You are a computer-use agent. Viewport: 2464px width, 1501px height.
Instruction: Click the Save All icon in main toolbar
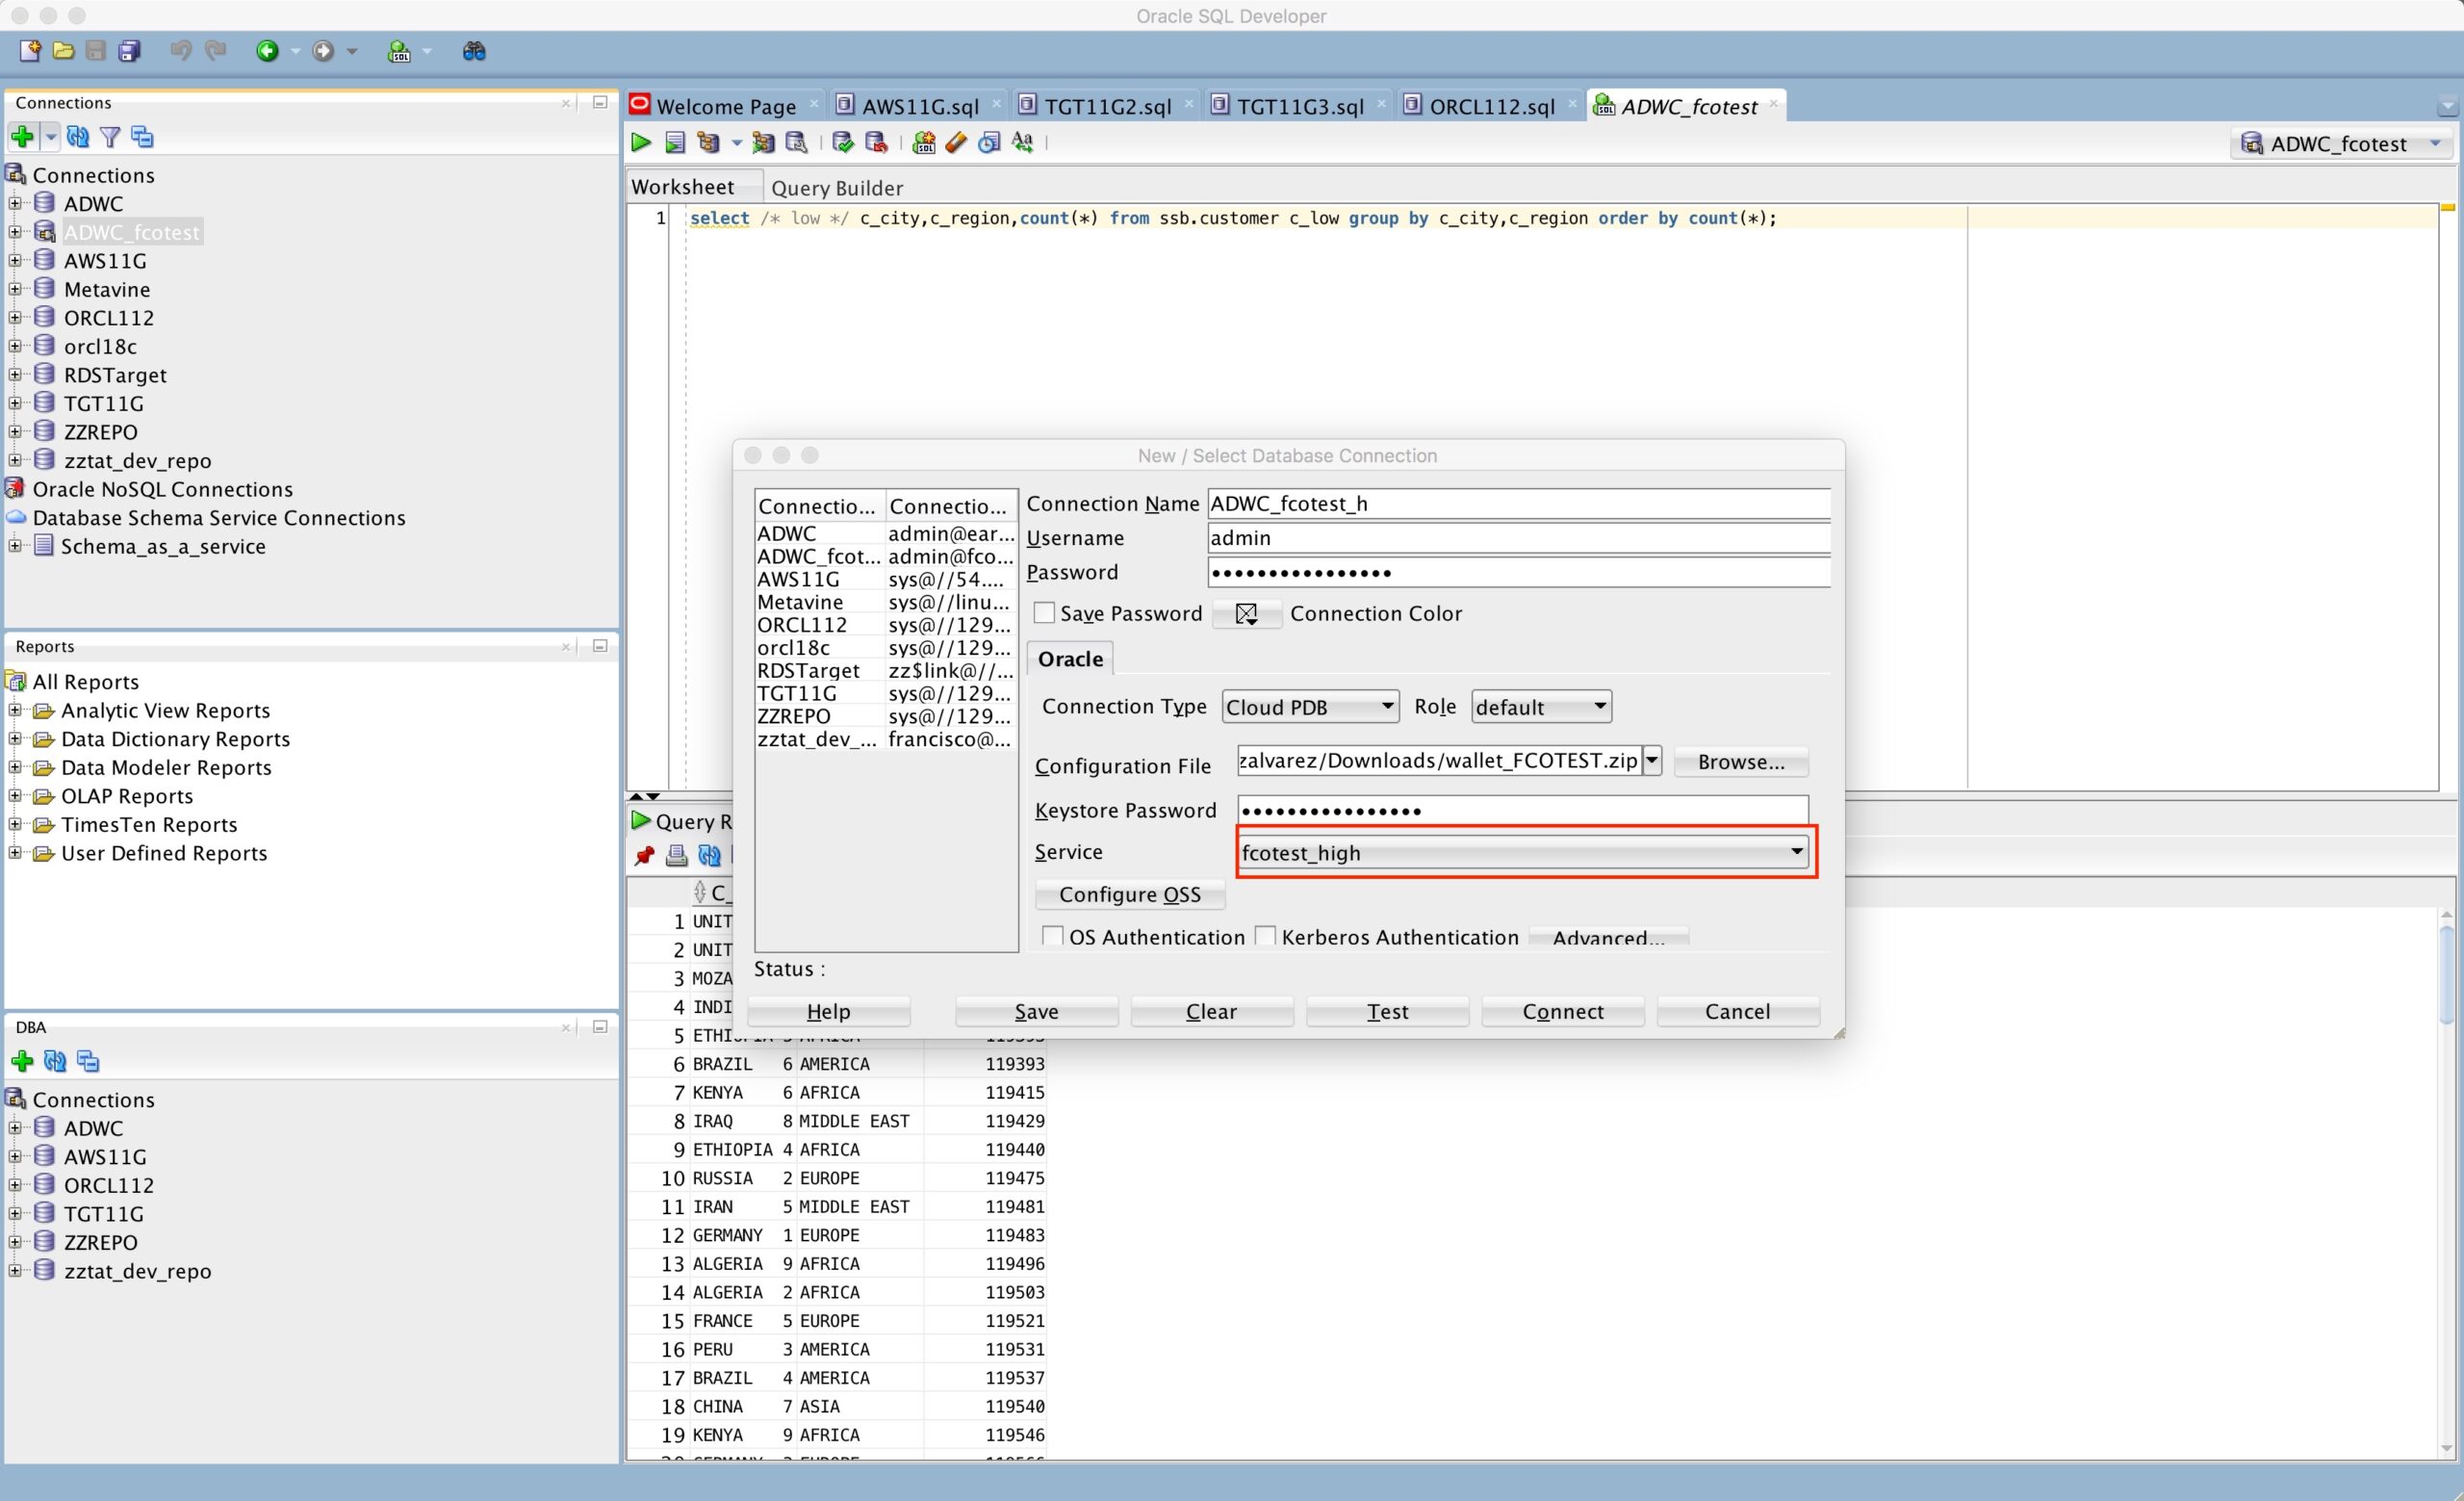point(130,51)
